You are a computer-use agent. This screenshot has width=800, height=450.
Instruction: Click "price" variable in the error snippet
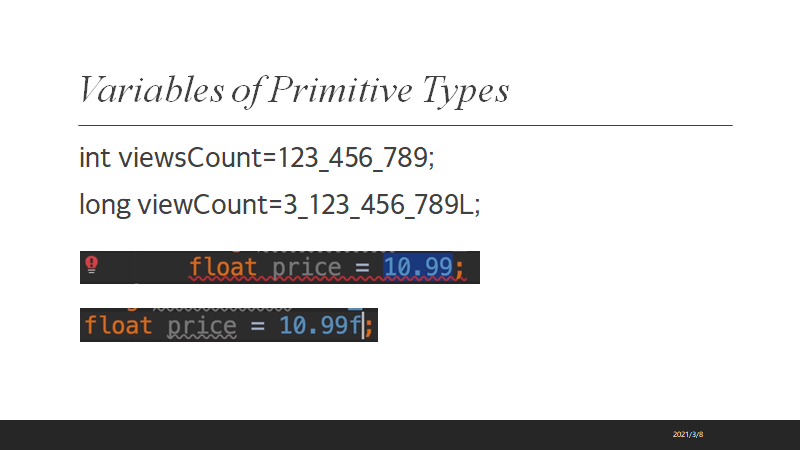coord(306,267)
